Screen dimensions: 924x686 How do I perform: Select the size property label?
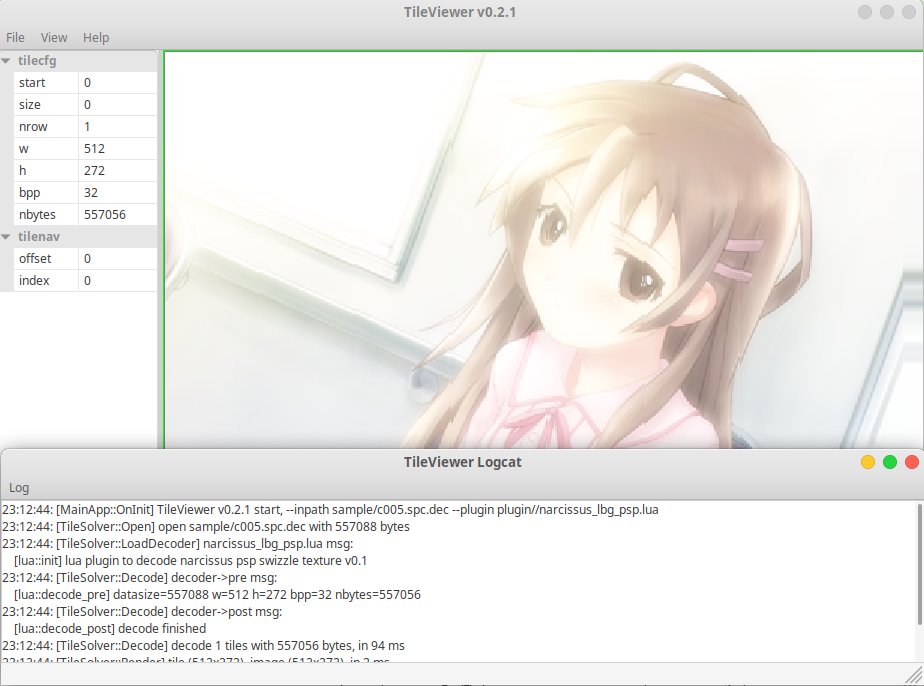[x=46, y=104]
